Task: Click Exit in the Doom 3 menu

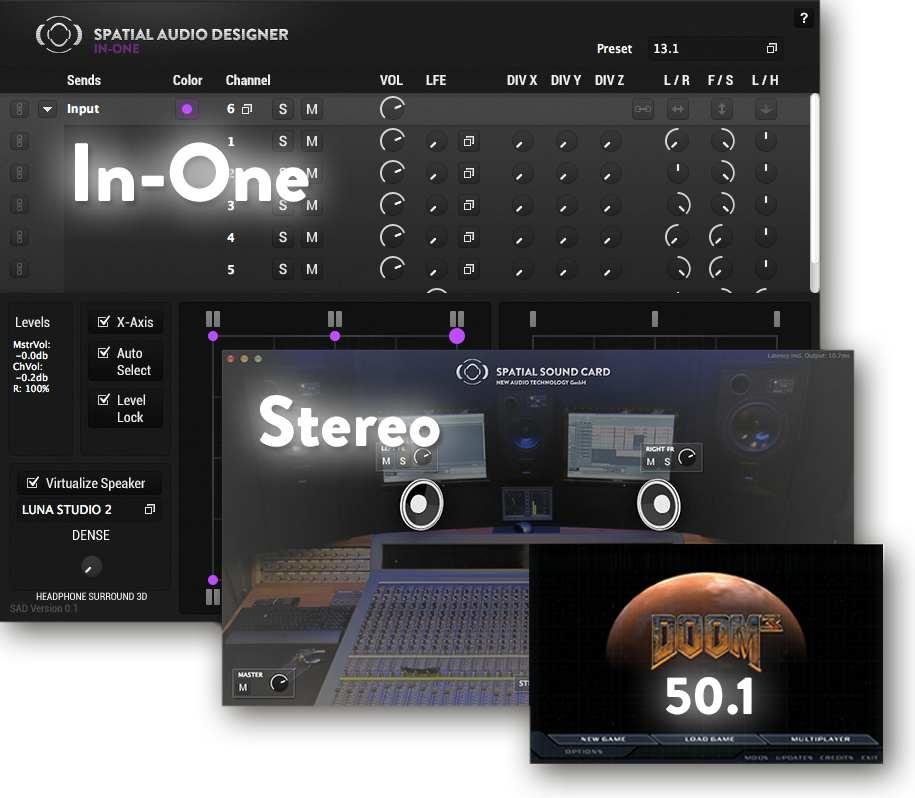Action: coord(869,758)
